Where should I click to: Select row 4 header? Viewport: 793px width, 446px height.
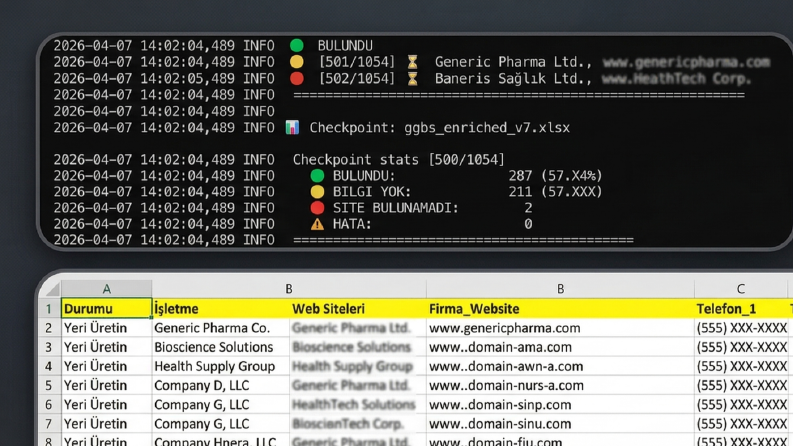(49, 366)
